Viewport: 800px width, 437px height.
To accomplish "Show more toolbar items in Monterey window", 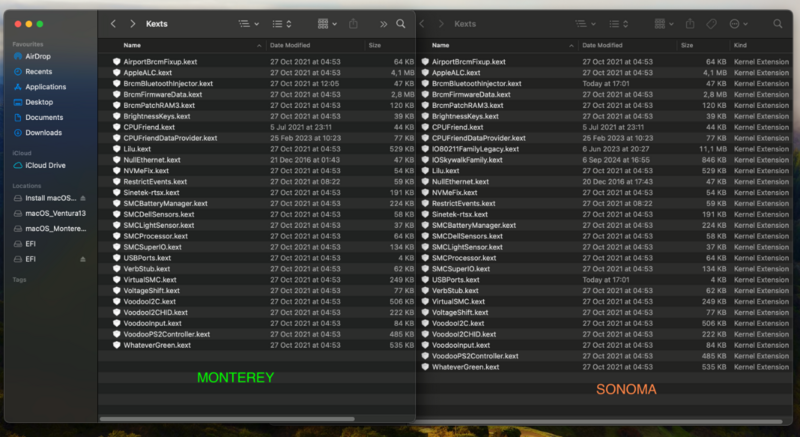I will tap(384, 24).
